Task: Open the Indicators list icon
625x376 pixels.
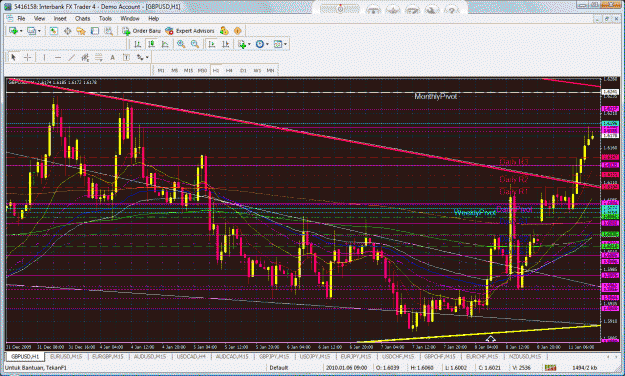Action: pyautogui.click(x=242, y=44)
